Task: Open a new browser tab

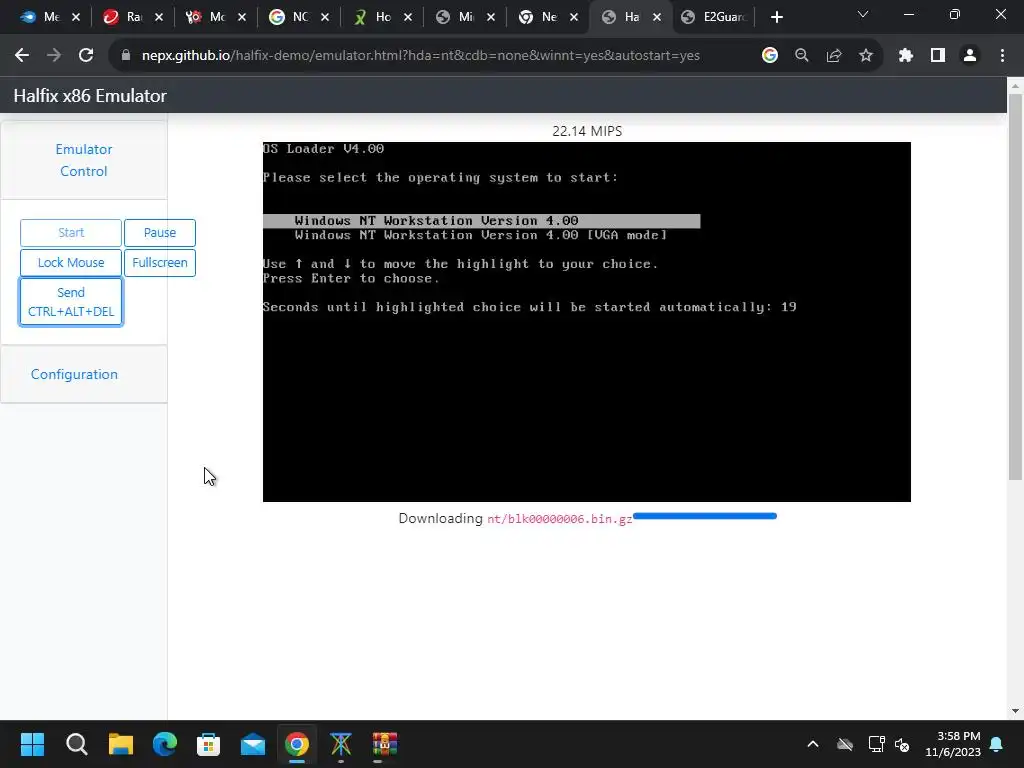Action: pyautogui.click(x=776, y=17)
